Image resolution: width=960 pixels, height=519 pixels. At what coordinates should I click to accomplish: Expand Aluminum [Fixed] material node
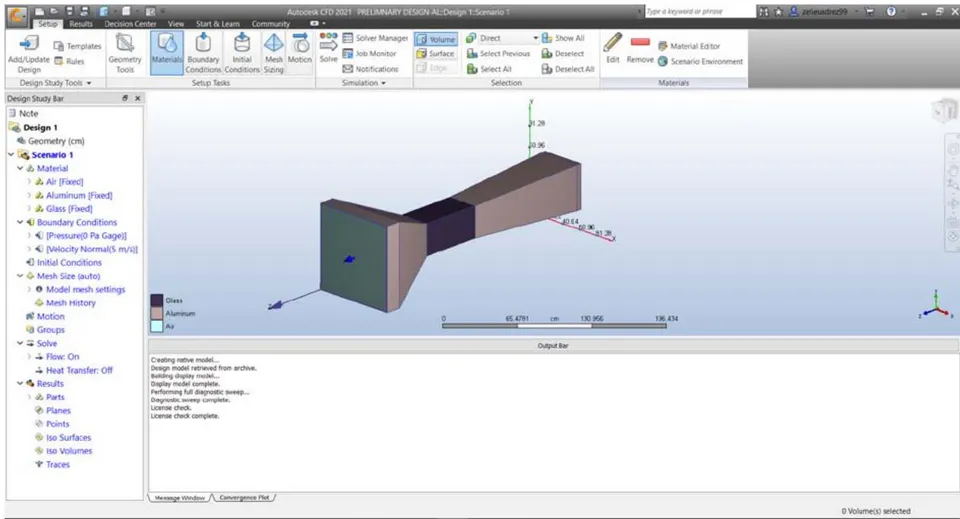[29, 195]
